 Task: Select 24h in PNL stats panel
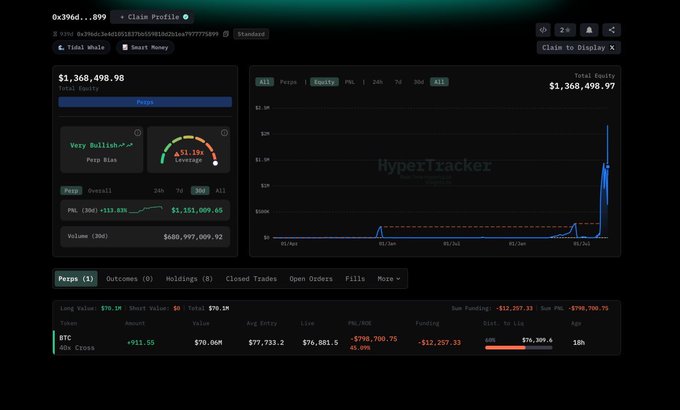point(159,190)
